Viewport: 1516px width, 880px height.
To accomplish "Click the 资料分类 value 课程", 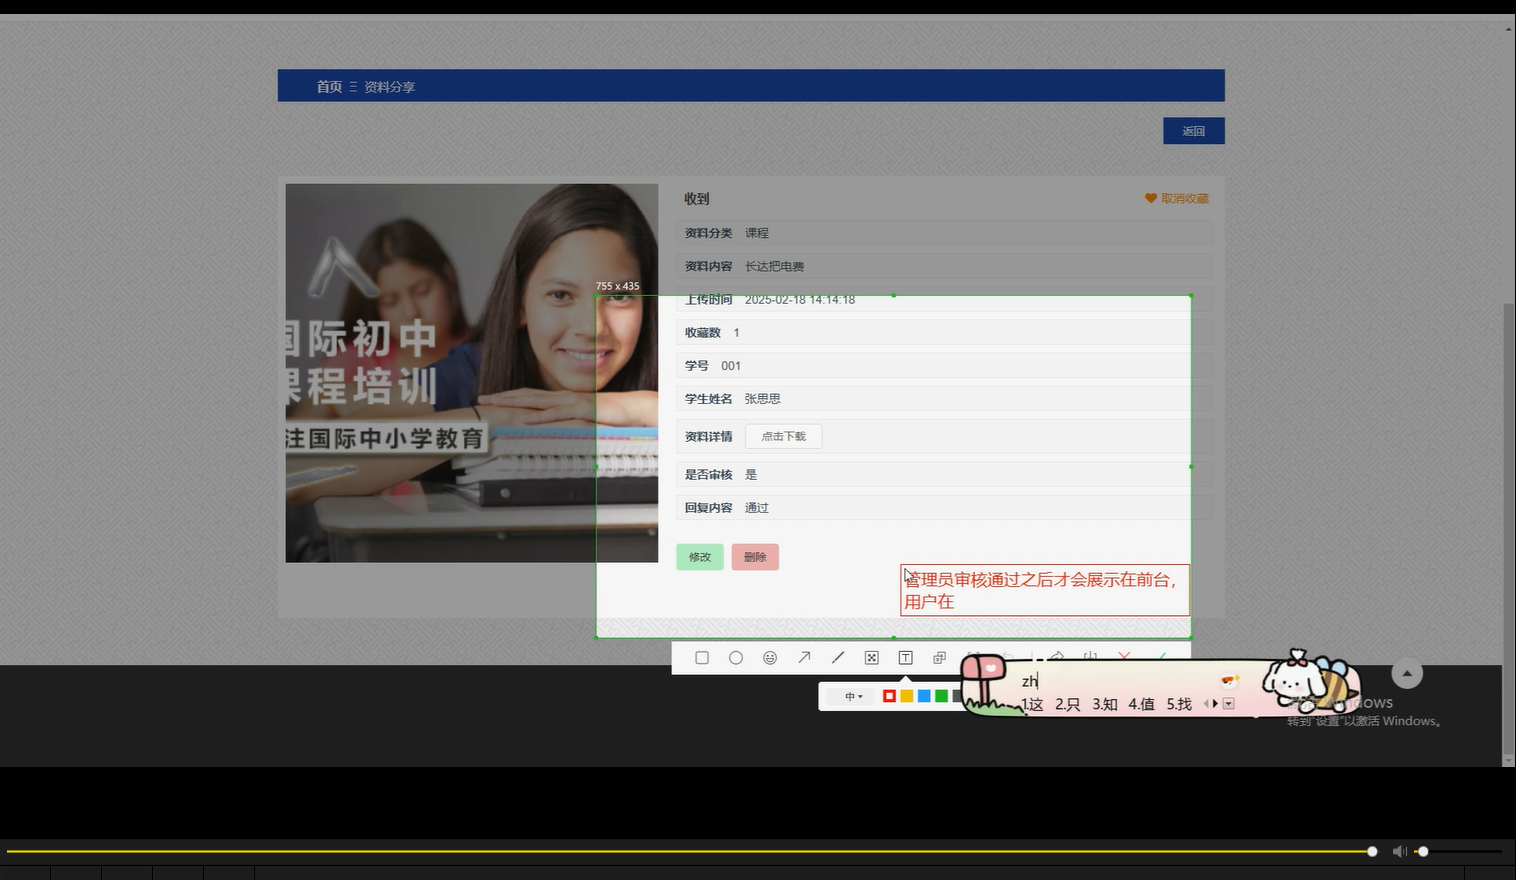I will (757, 233).
